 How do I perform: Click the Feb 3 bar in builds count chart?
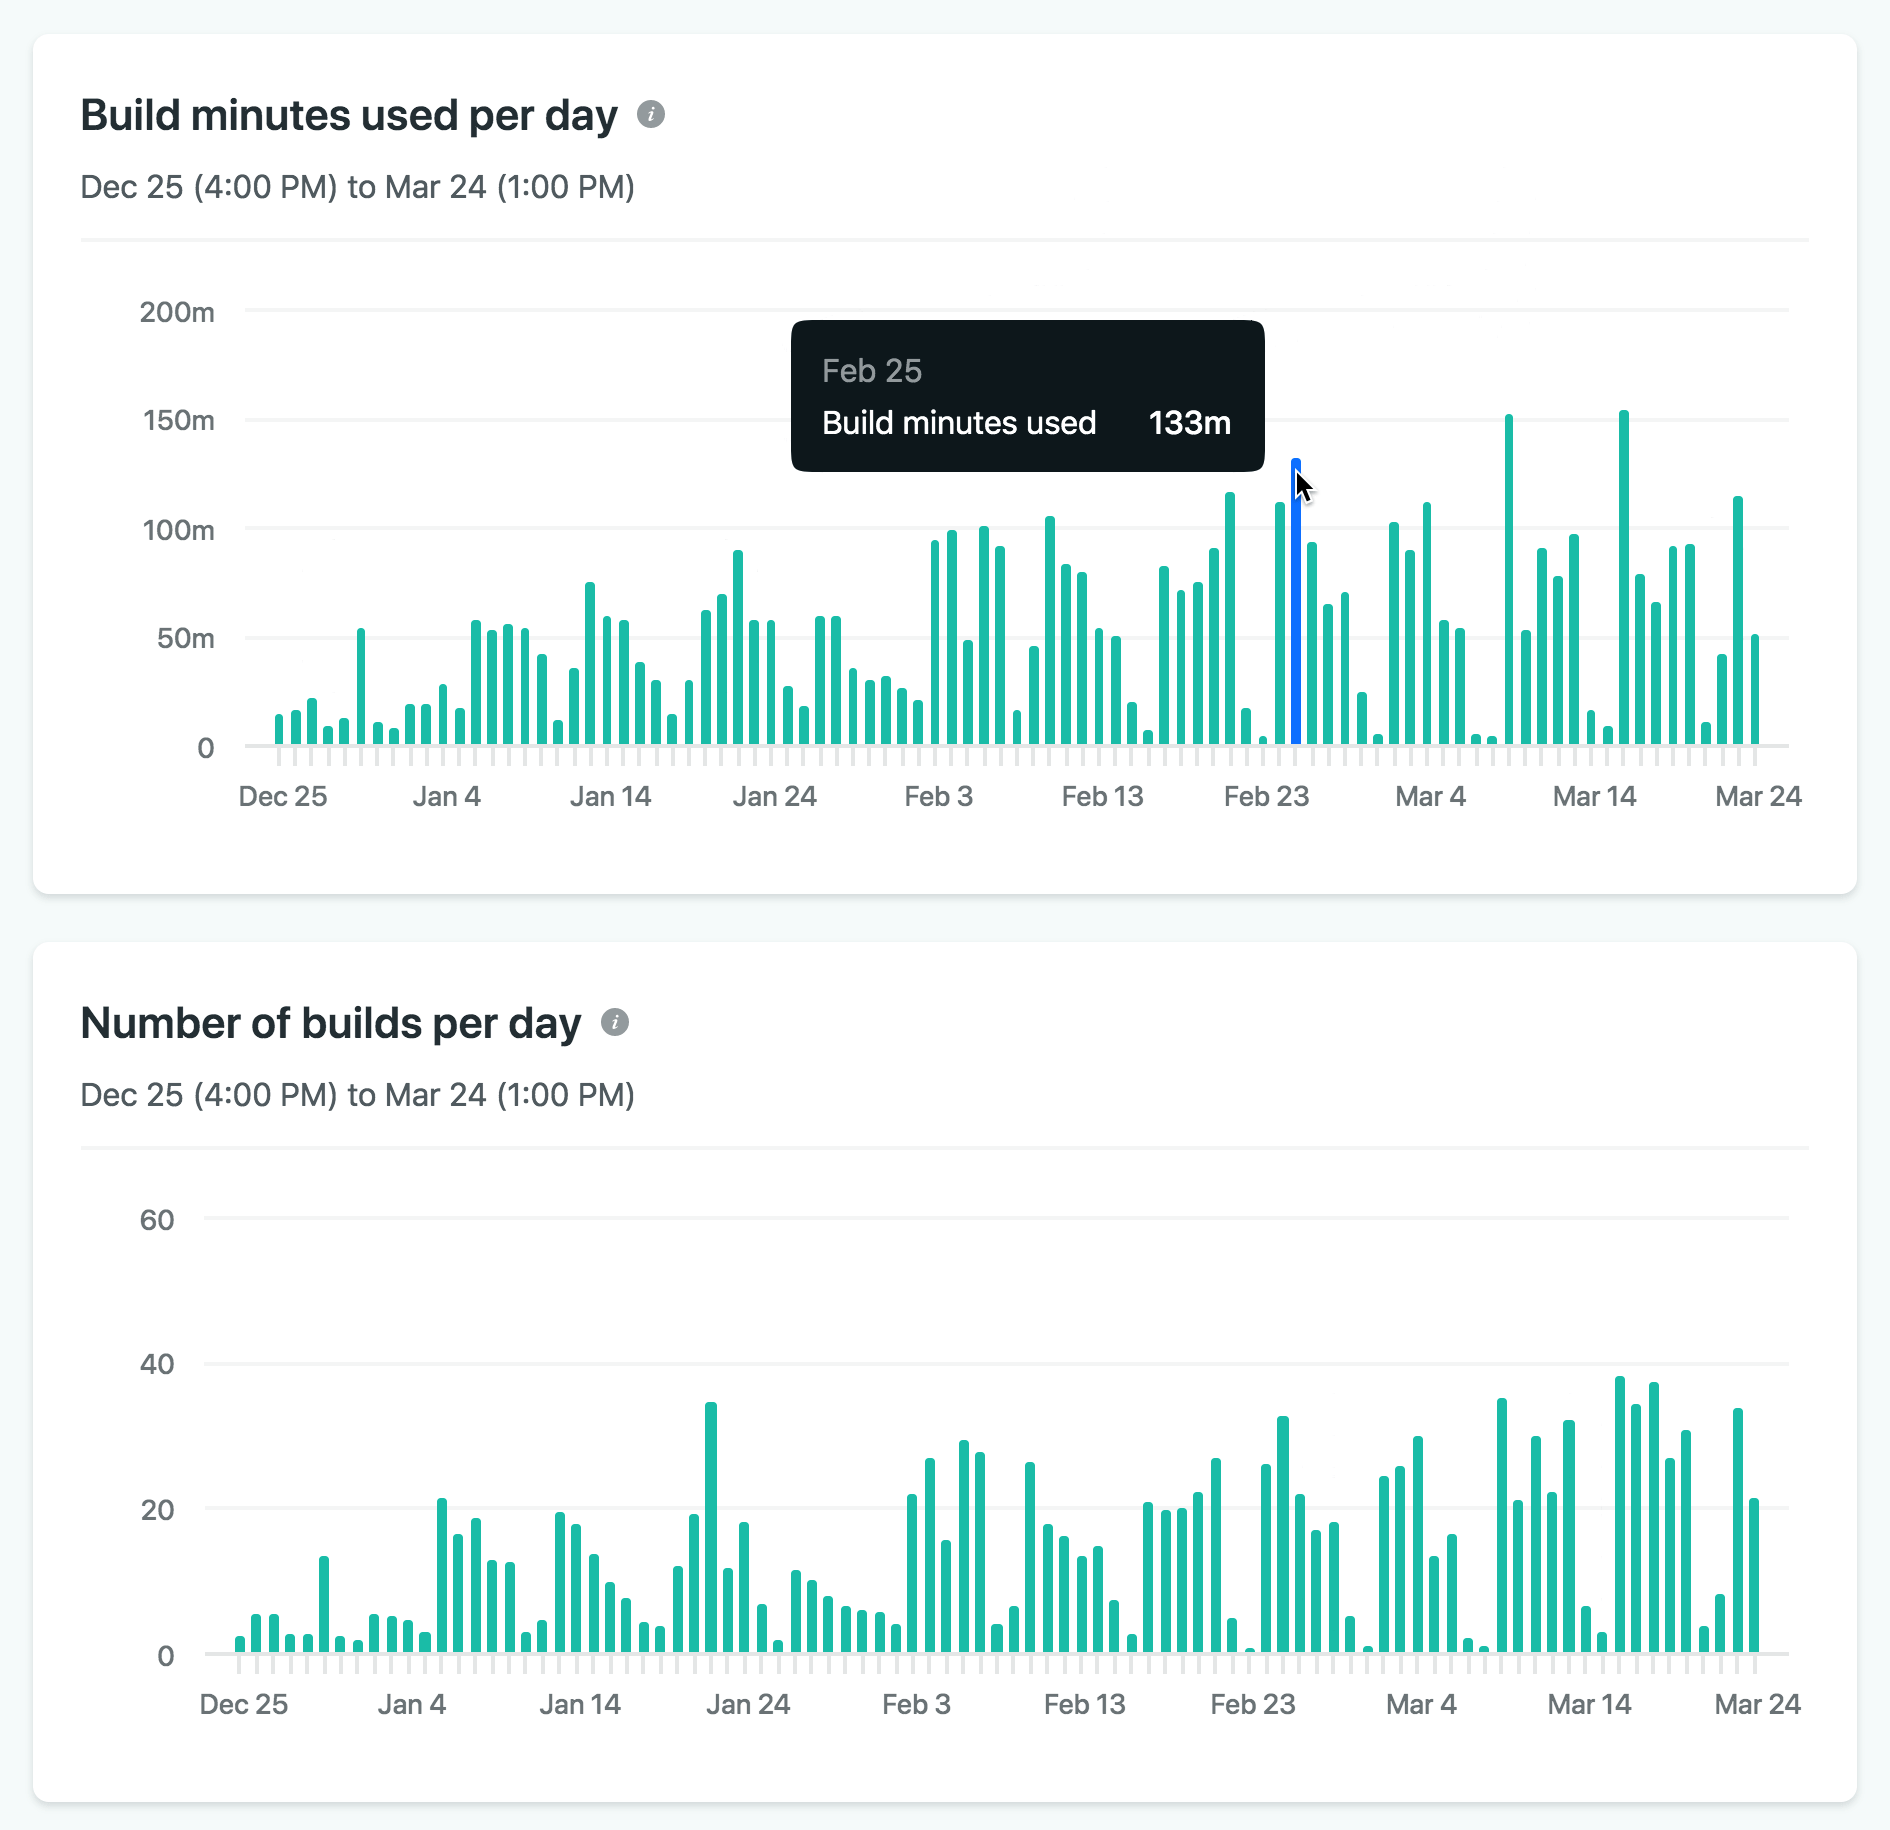point(912,1573)
